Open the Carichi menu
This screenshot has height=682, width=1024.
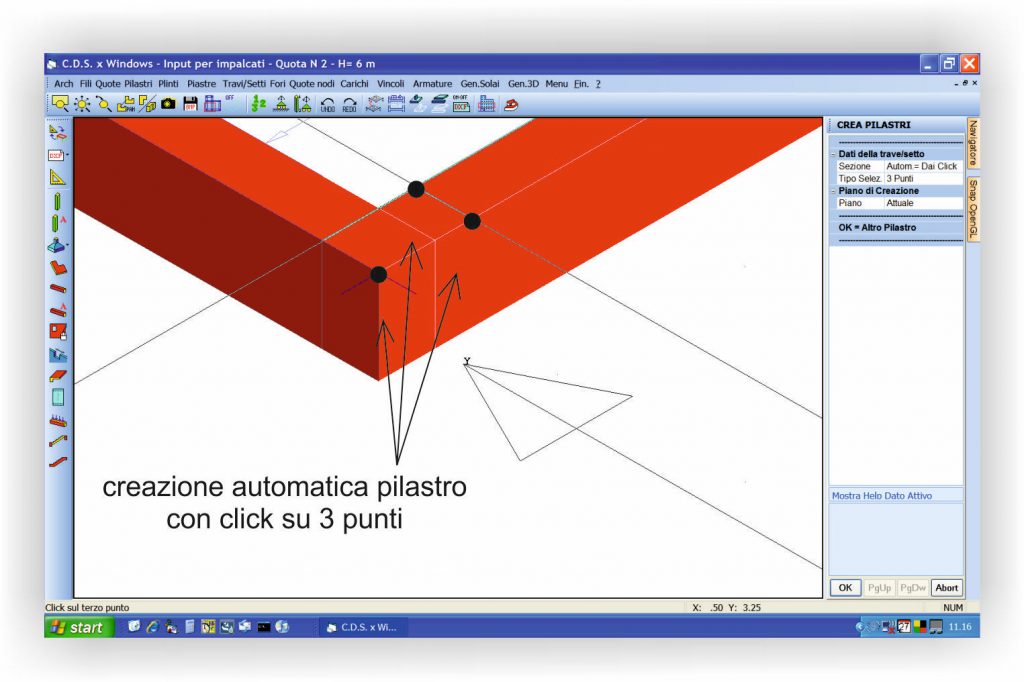click(x=355, y=84)
